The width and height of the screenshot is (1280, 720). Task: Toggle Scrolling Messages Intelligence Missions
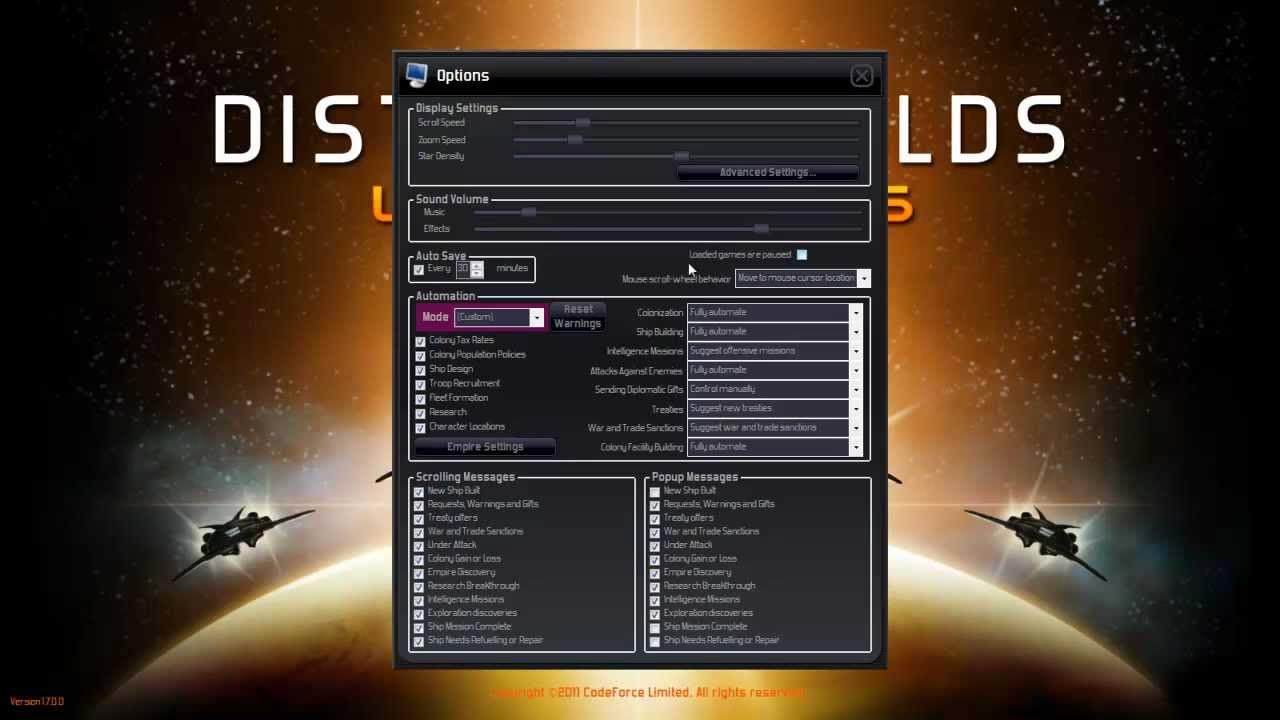(x=419, y=600)
